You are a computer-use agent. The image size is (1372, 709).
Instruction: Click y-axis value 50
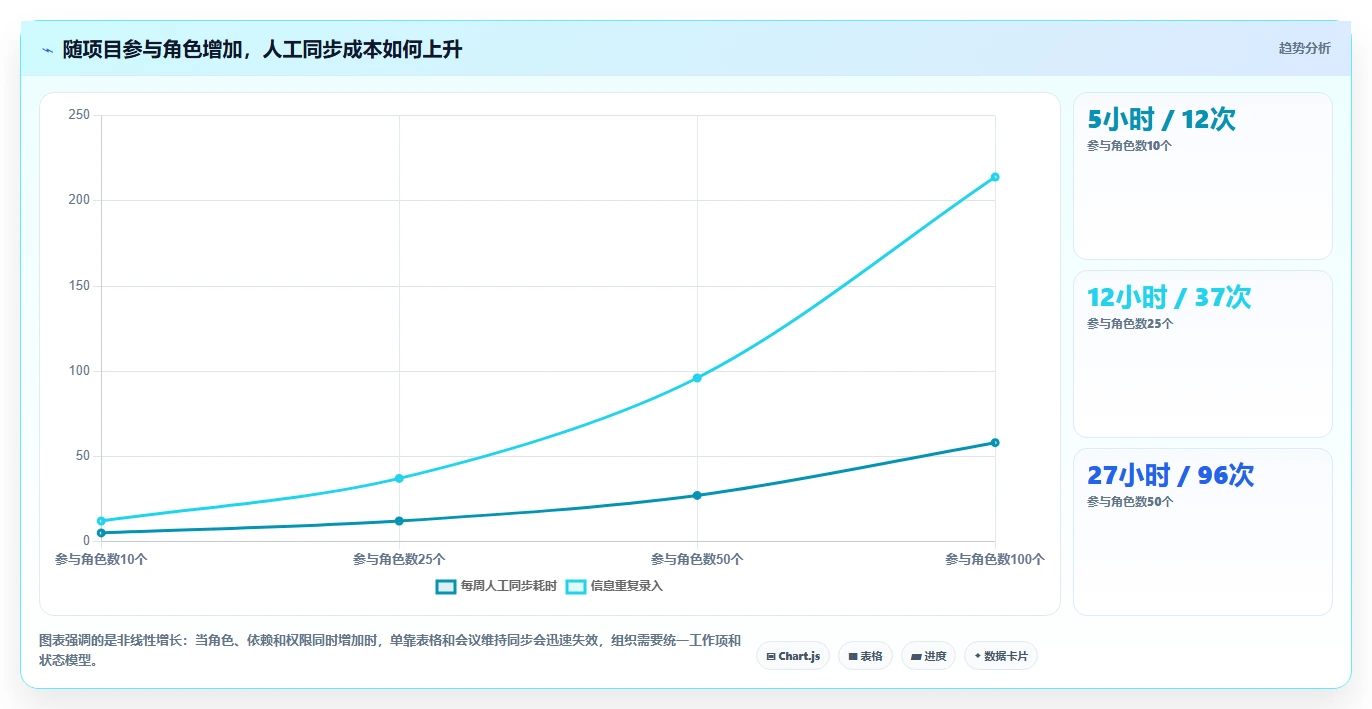tap(83, 456)
